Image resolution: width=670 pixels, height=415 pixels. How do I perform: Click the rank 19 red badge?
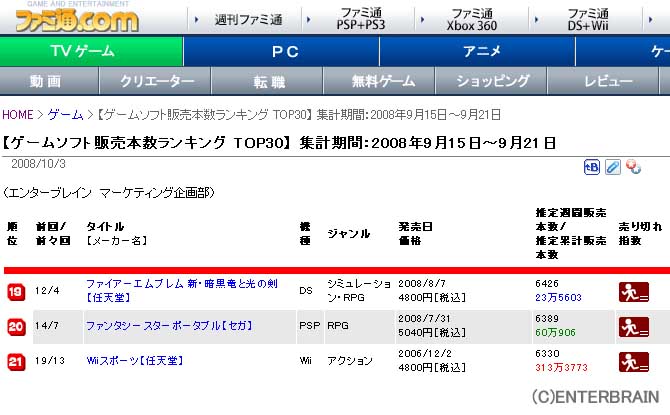[x=16, y=292]
